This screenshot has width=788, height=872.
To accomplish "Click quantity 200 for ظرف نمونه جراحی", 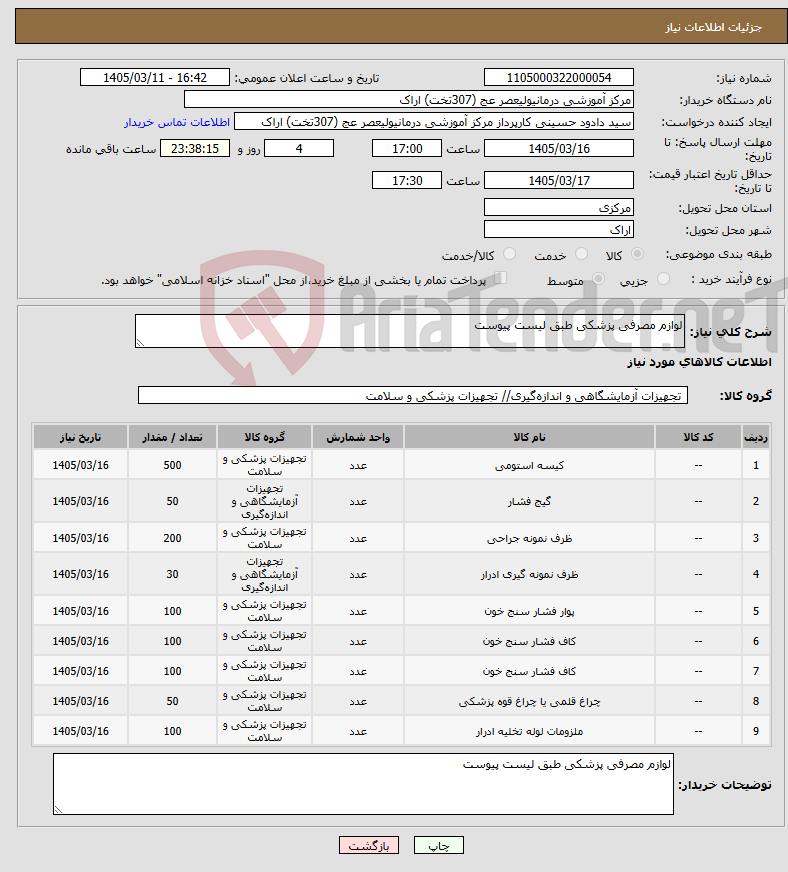I will 172,538.
